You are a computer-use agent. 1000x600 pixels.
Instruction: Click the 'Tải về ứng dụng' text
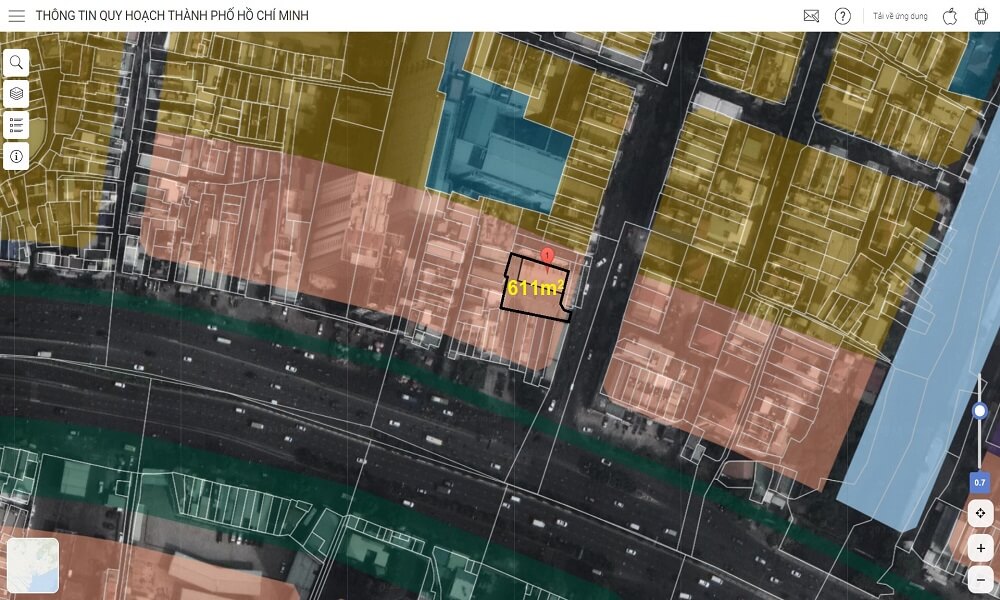tap(900, 16)
